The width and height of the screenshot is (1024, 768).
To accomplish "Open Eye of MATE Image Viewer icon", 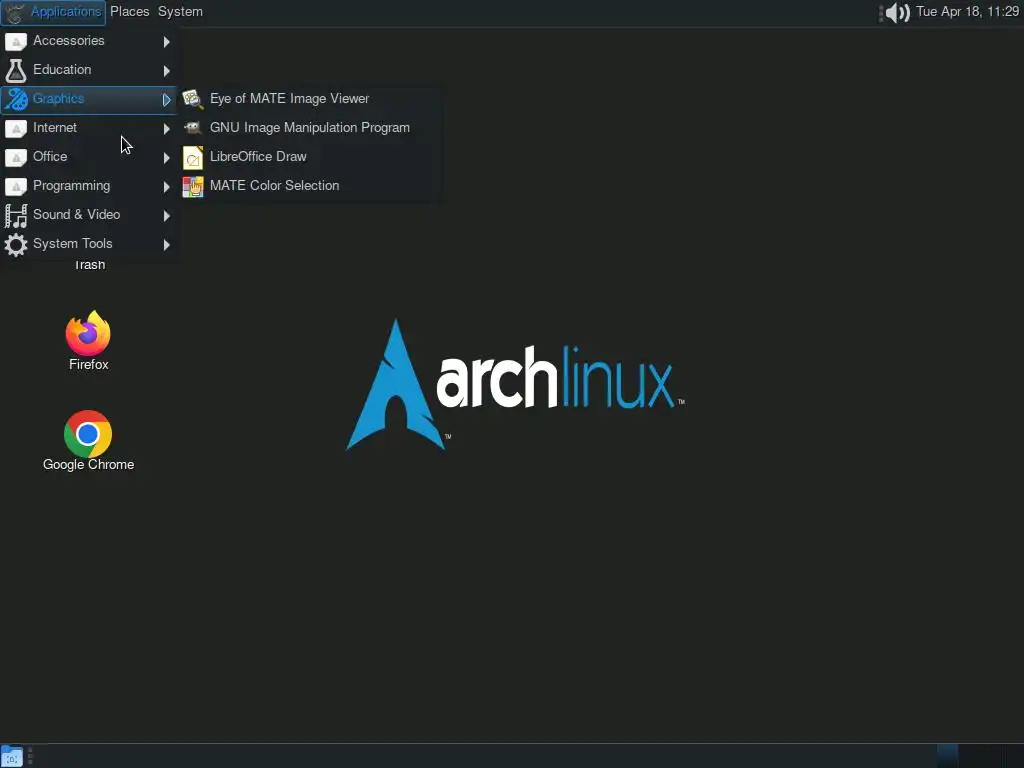I will [x=193, y=99].
